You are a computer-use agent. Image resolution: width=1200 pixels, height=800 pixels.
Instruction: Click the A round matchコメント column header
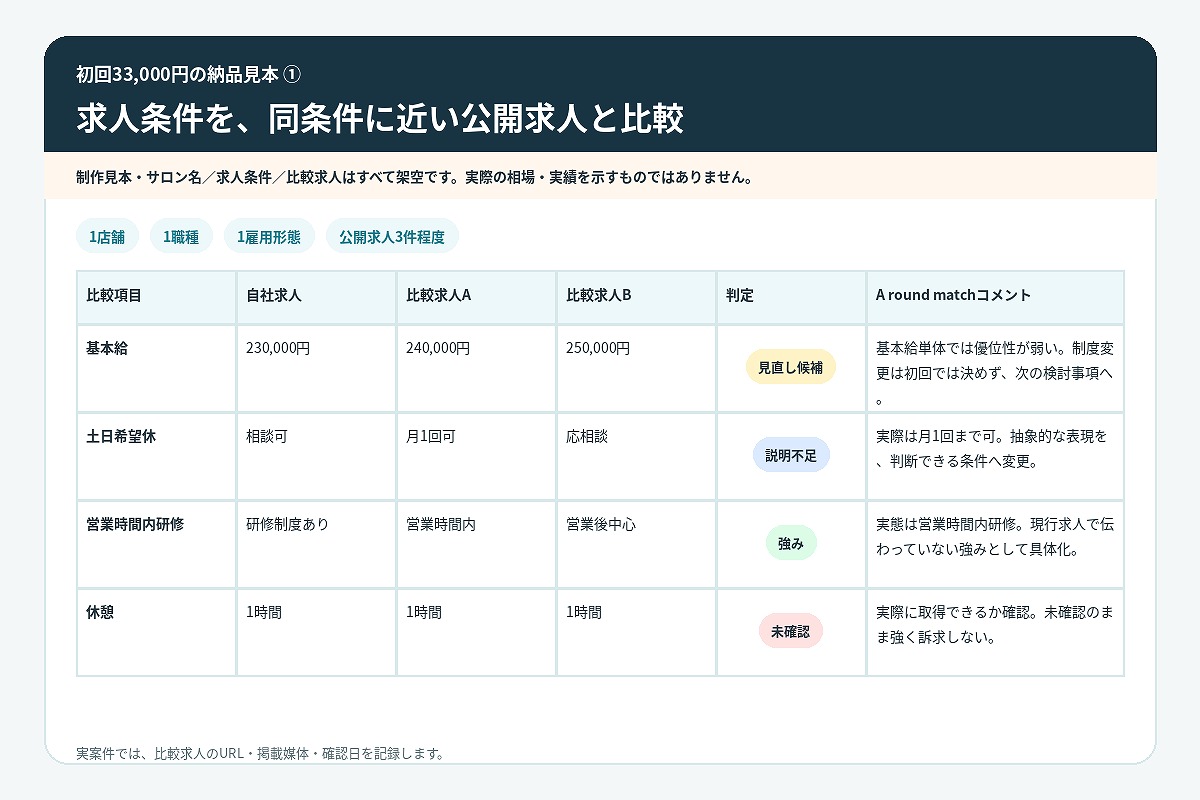995,296
